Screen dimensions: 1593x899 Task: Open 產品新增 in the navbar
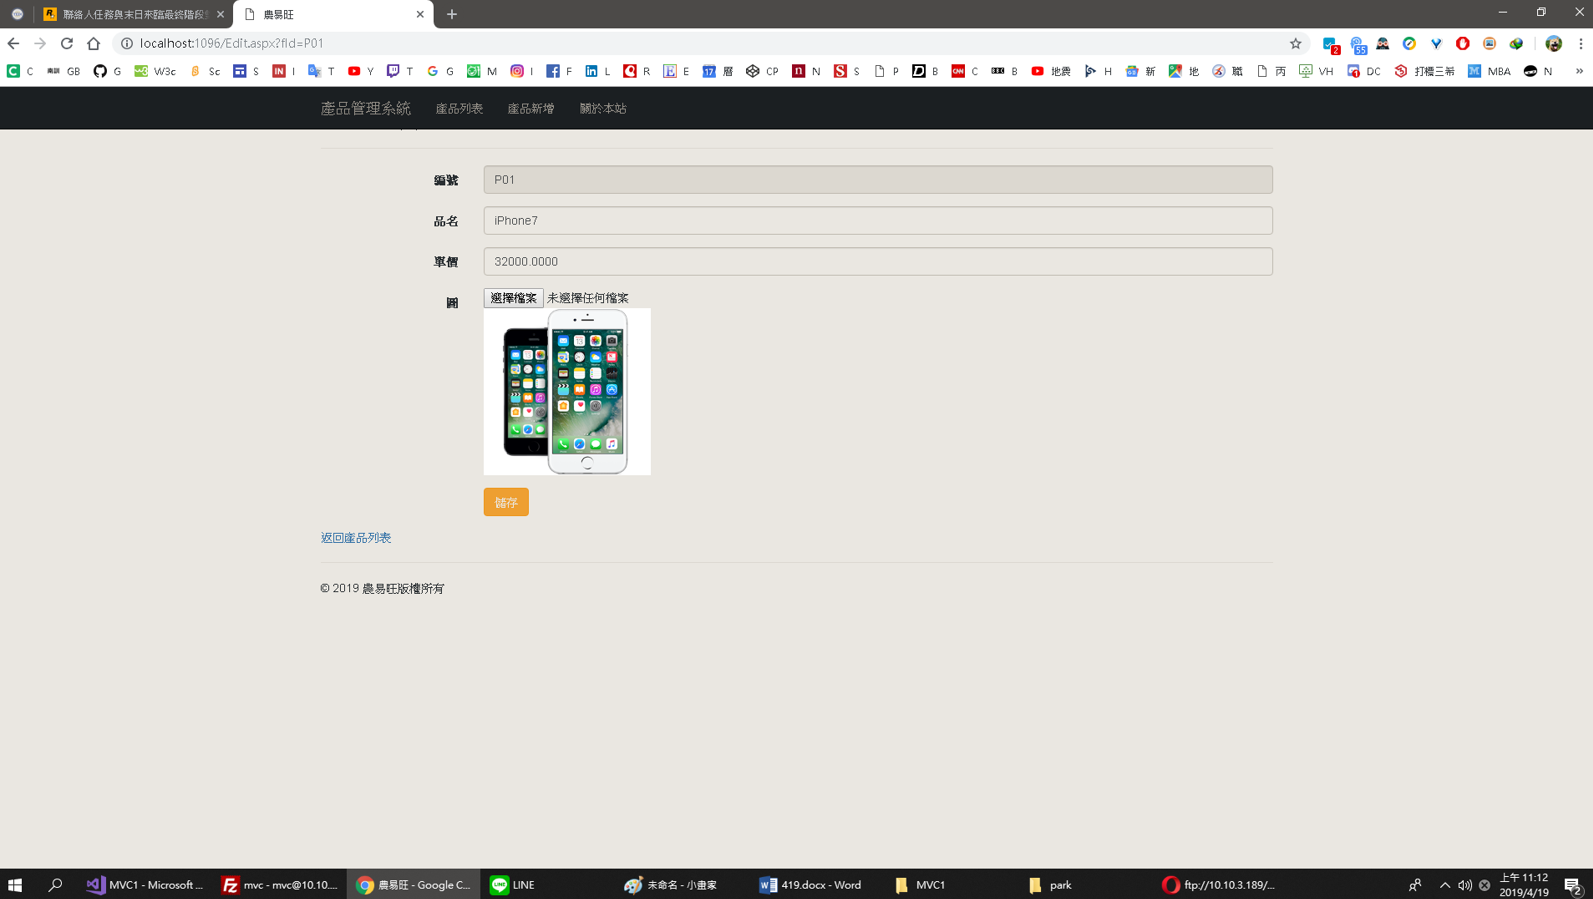click(531, 108)
